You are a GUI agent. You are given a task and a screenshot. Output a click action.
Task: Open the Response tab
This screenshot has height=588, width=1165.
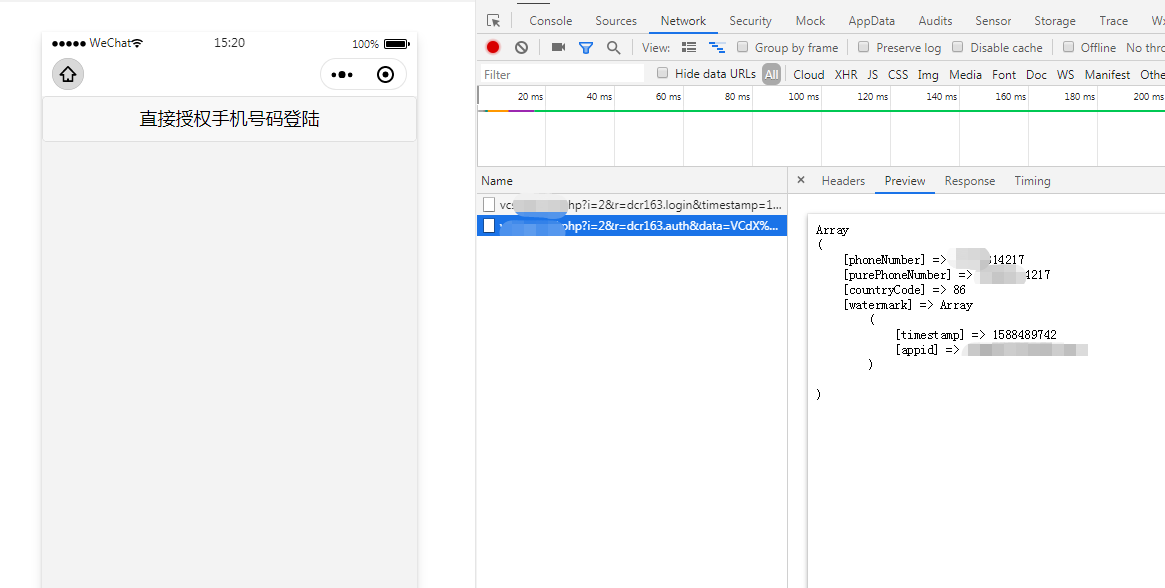(x=970, y=181)
